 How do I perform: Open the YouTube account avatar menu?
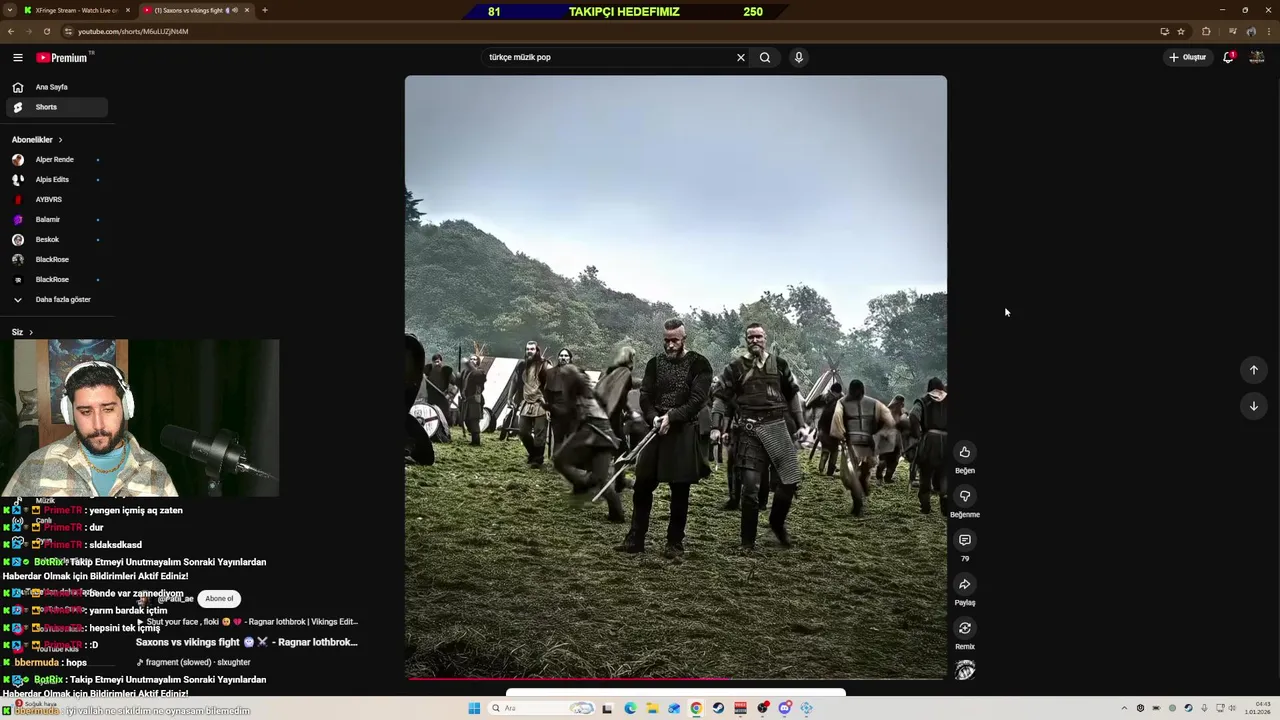tap(1257, 57)
